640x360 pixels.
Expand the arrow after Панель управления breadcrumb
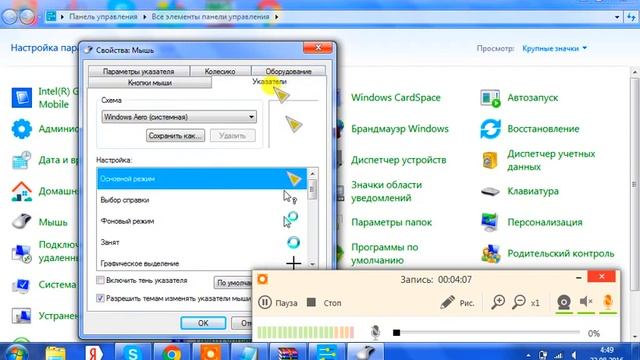pos(144,17)
